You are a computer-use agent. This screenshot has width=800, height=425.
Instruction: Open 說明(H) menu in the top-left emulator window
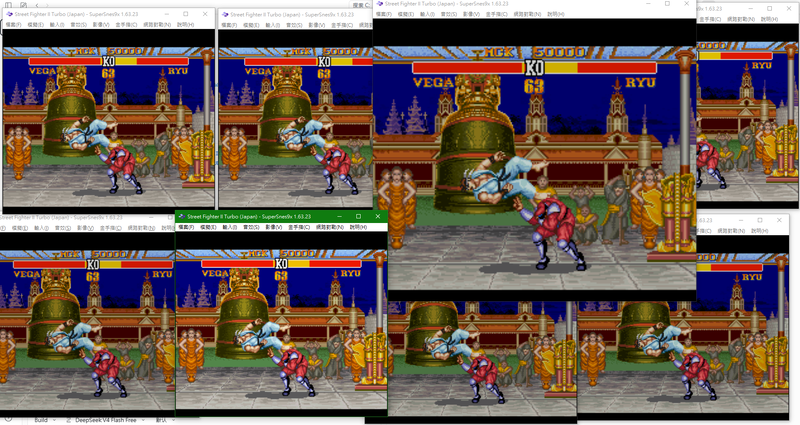coord(186,24)
